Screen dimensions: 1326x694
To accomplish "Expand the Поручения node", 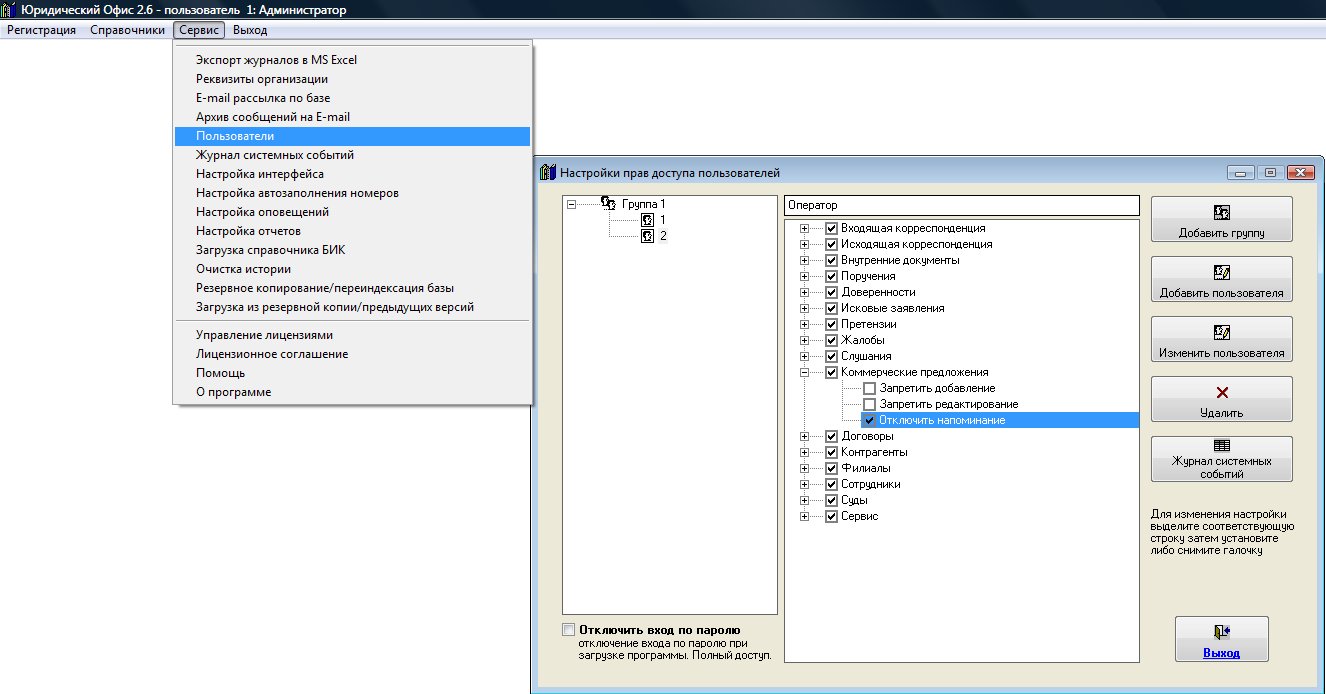I will point(804,276).
